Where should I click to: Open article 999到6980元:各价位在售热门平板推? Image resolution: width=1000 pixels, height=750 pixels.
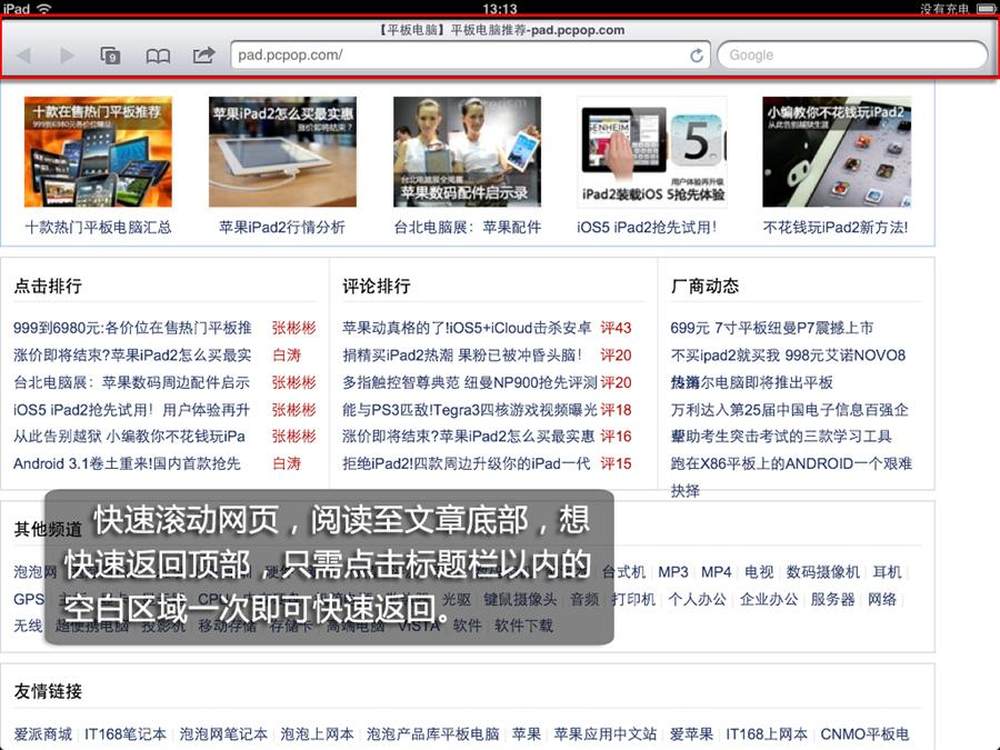(x=133, y=328)
